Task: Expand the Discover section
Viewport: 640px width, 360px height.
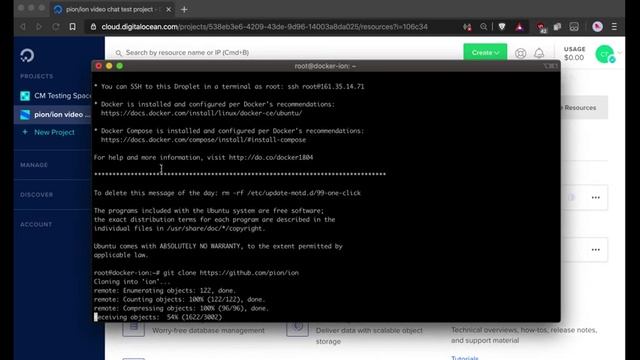Action: coord(36,195)
